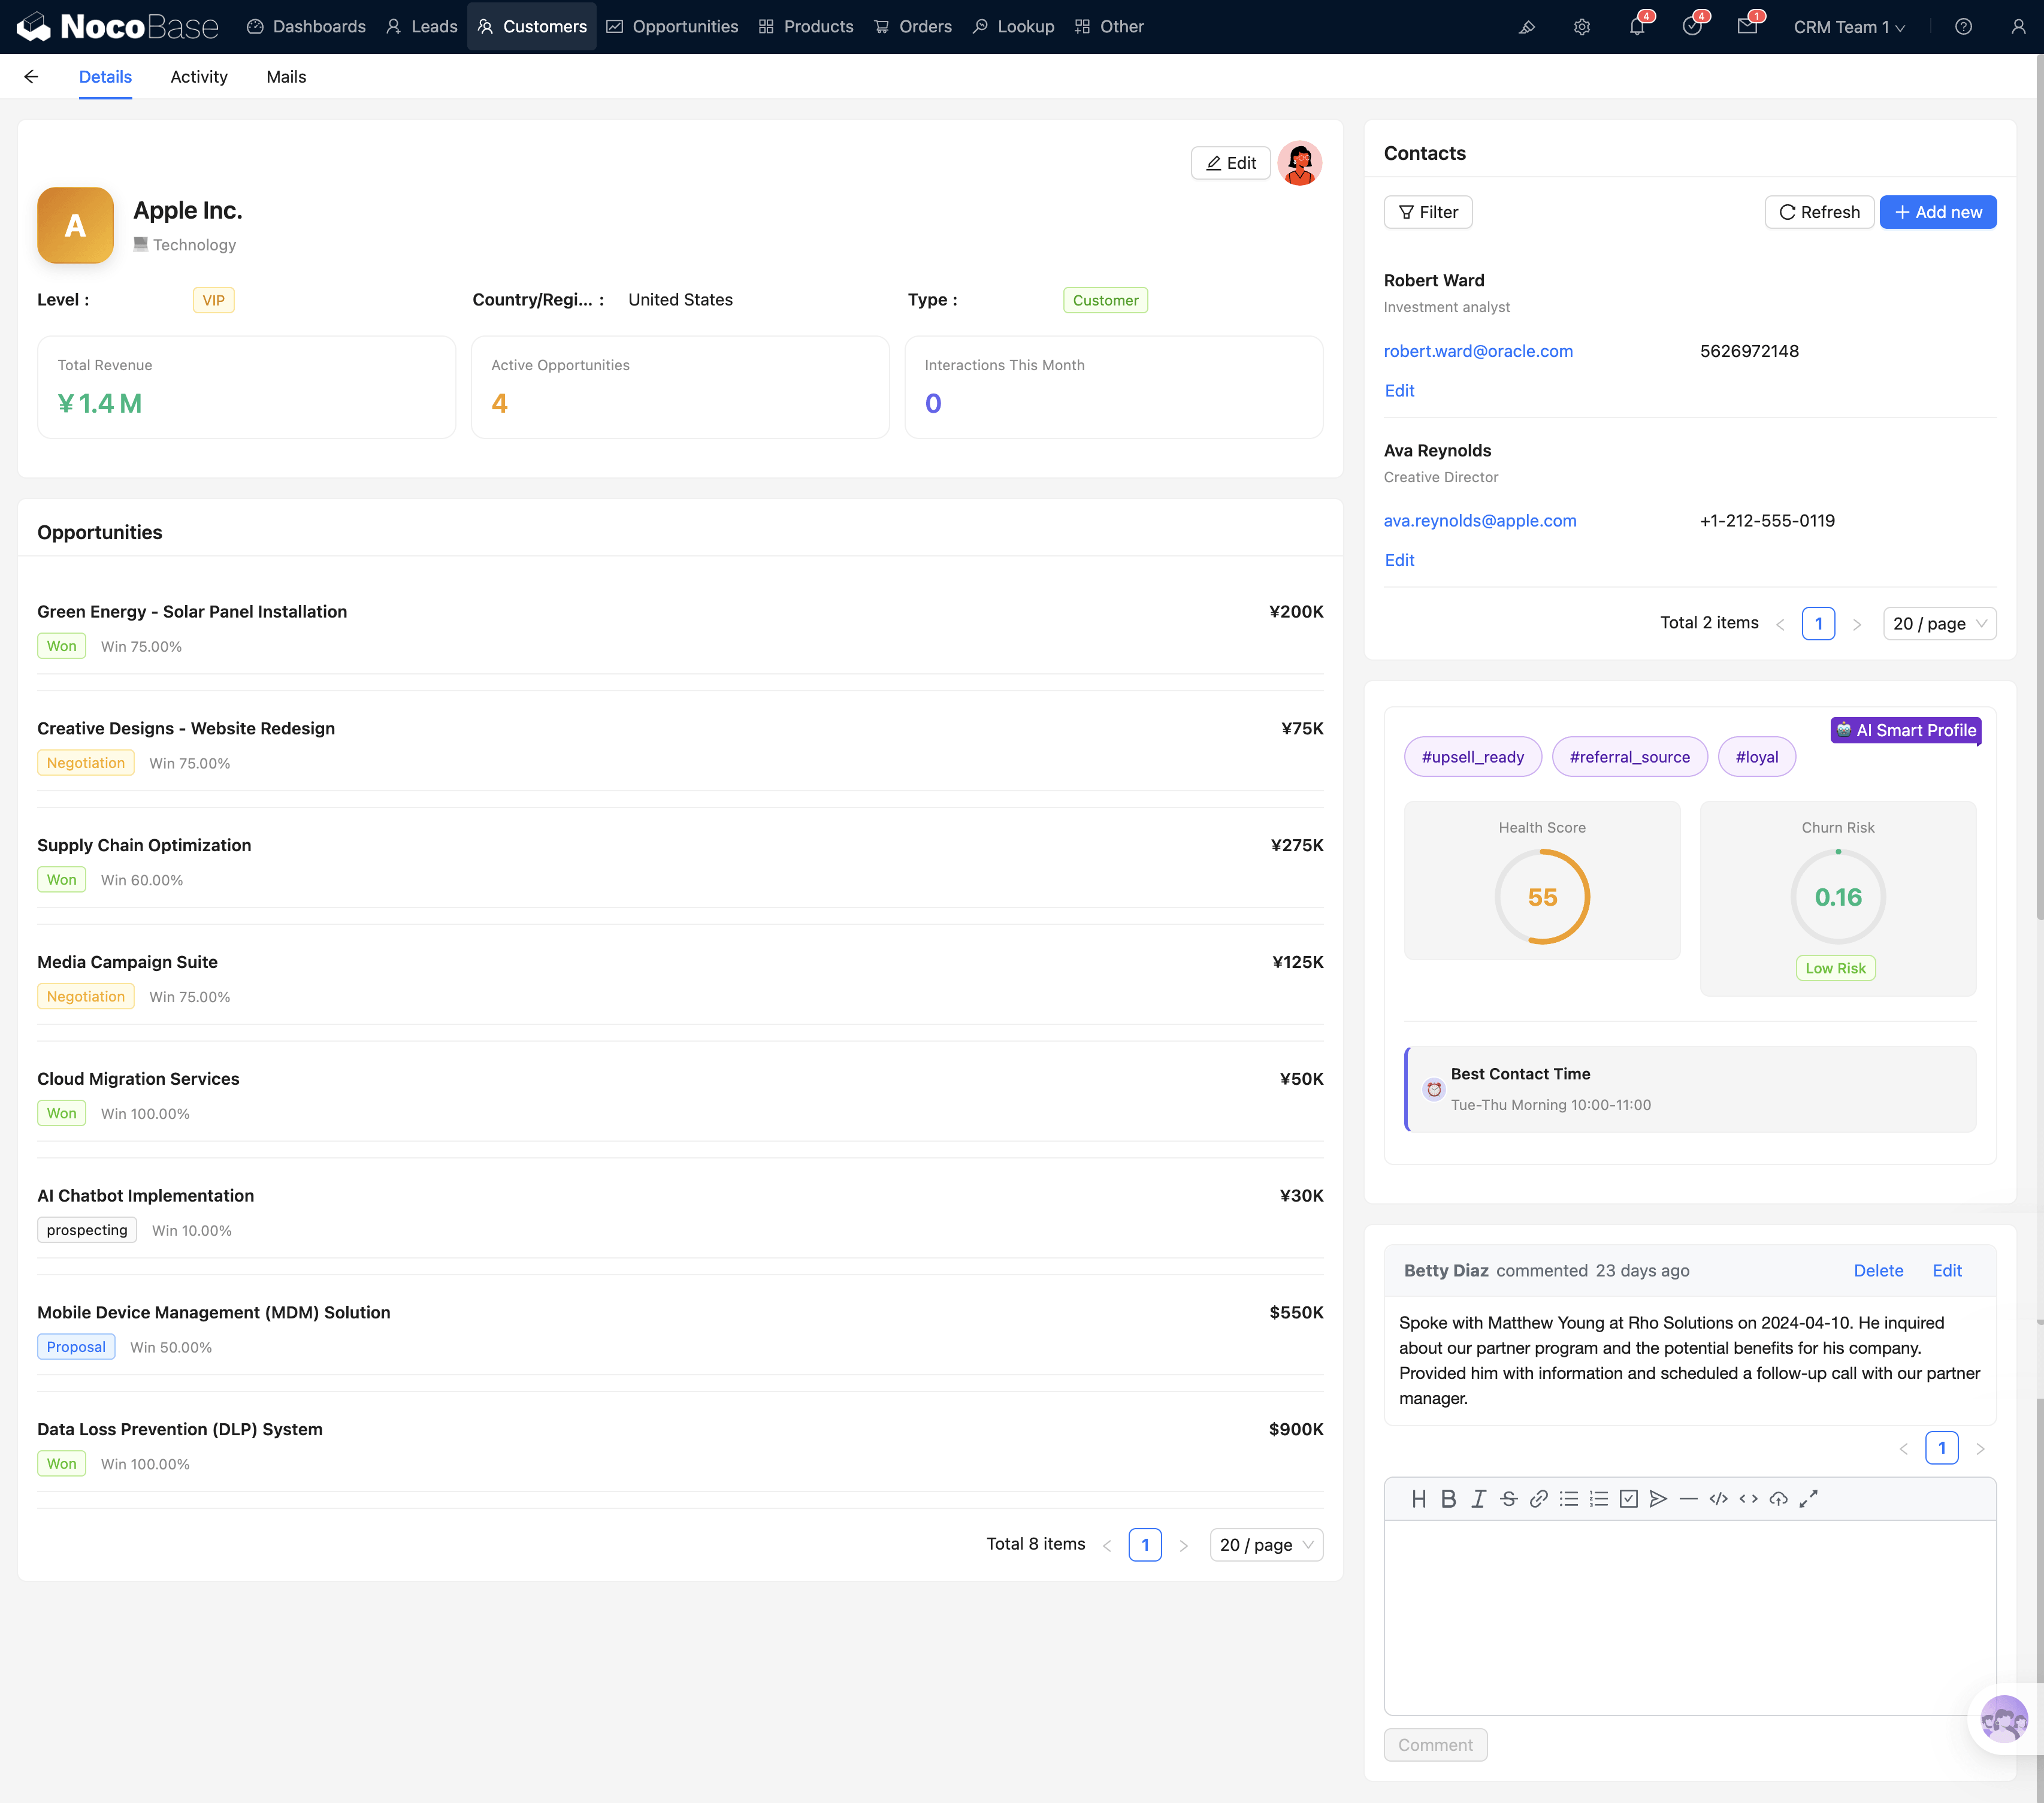2044x1803 pixels.
Task: Click the upload cloud icon in editor
Action: click(1778, 1498)
